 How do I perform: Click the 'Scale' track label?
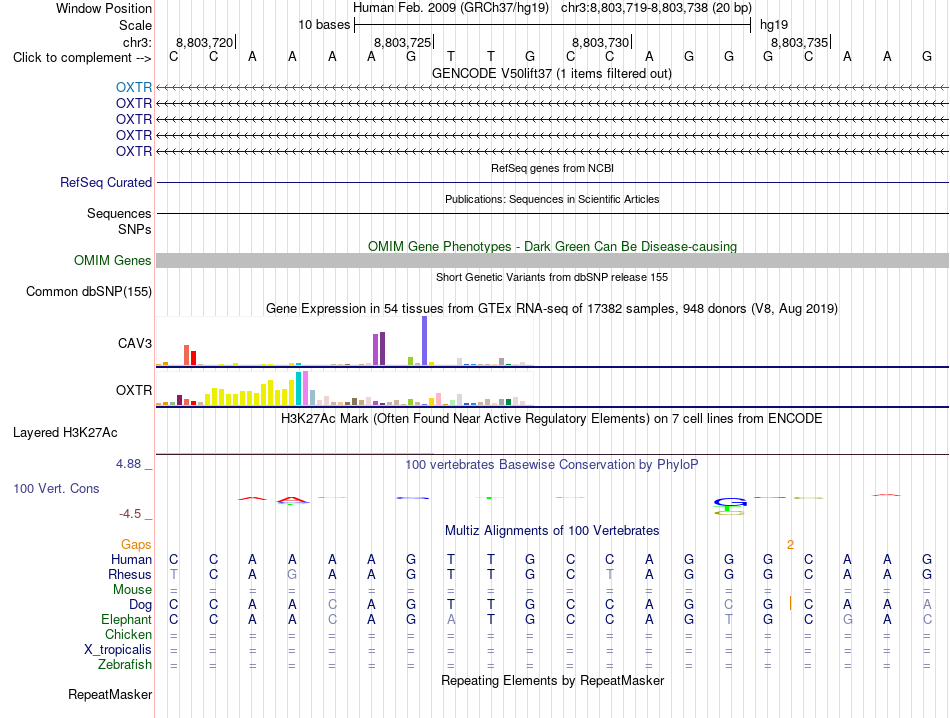pos(135,25)
